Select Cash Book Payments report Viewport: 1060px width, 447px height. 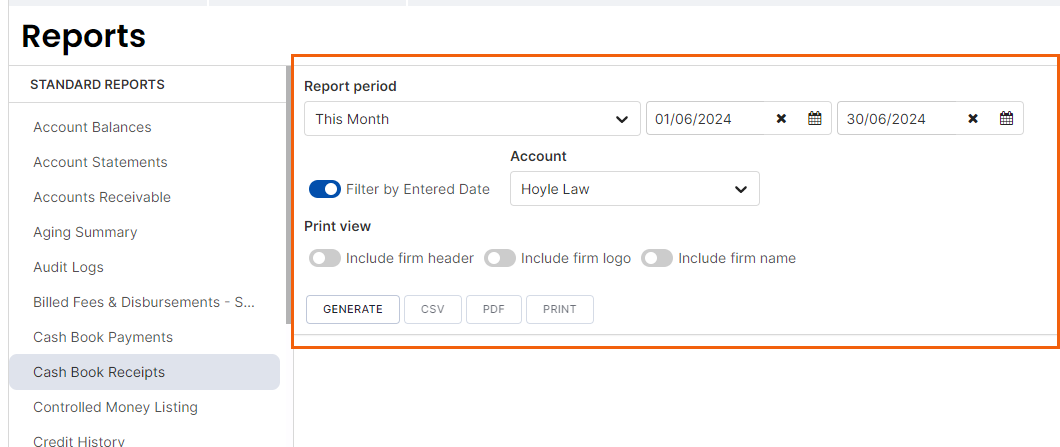click(x=103, y=337)
